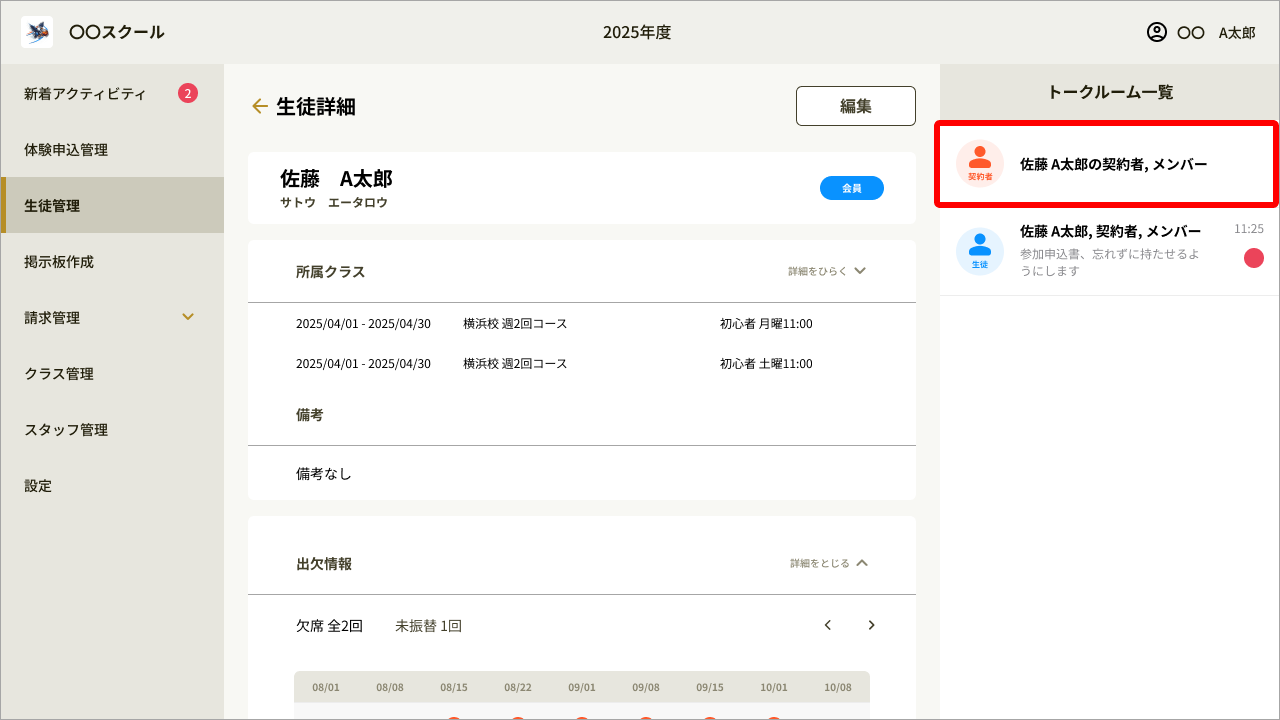Open 体験申込管理 from the sidebar

(x=66, y=150)
